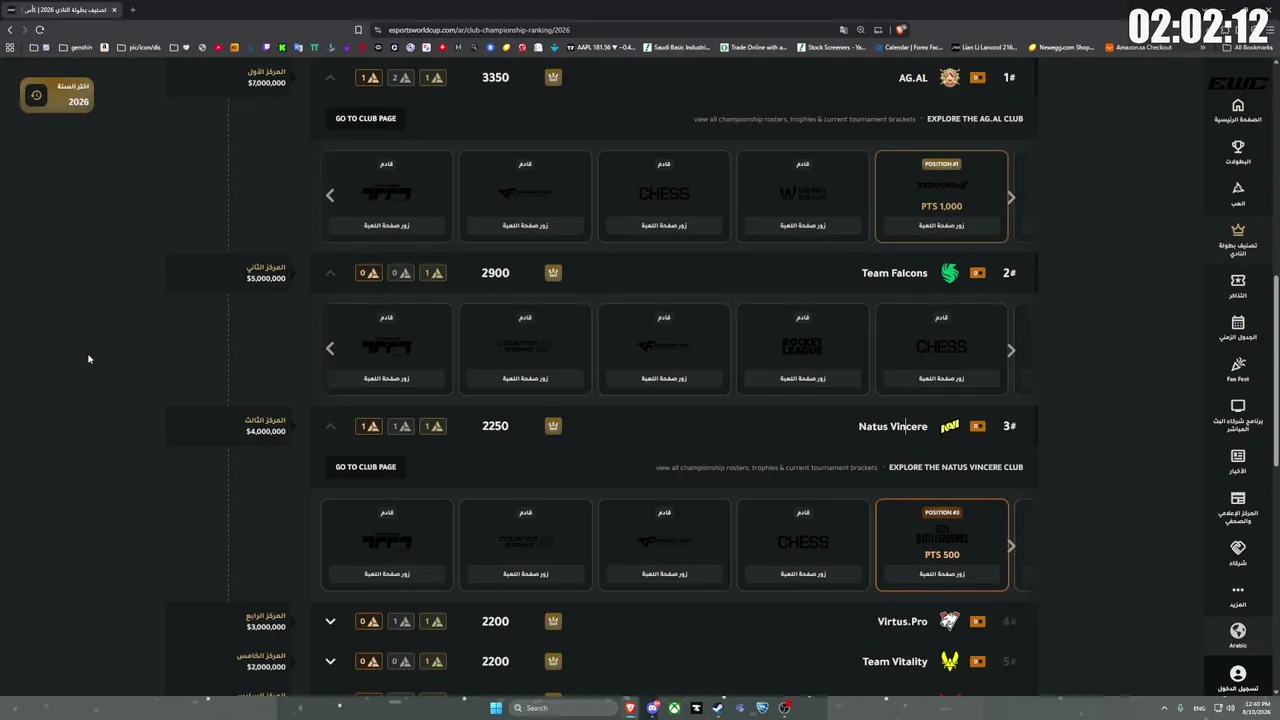Click the Team Vitality club logo
1280x720 pixels.
coord(949,661)
